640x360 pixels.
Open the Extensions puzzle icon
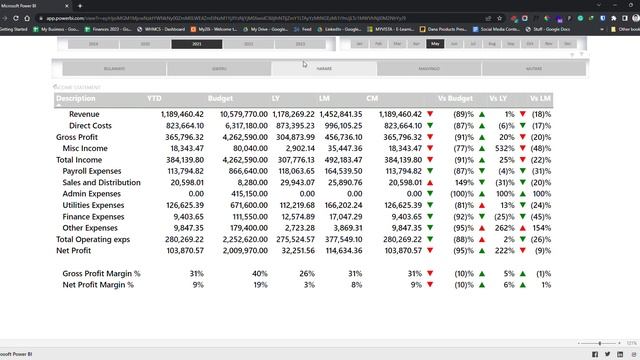point(613,18)
